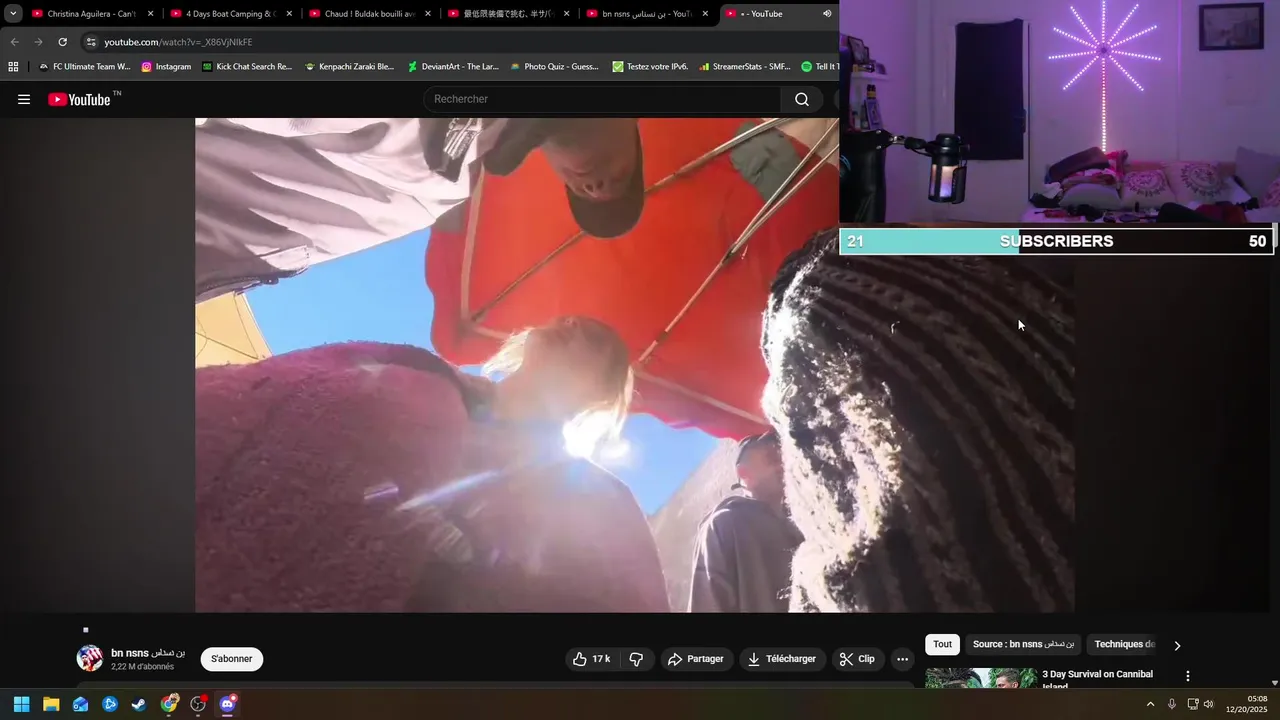
Task: View site information icon in address bar
Action: tap(91, 42)
